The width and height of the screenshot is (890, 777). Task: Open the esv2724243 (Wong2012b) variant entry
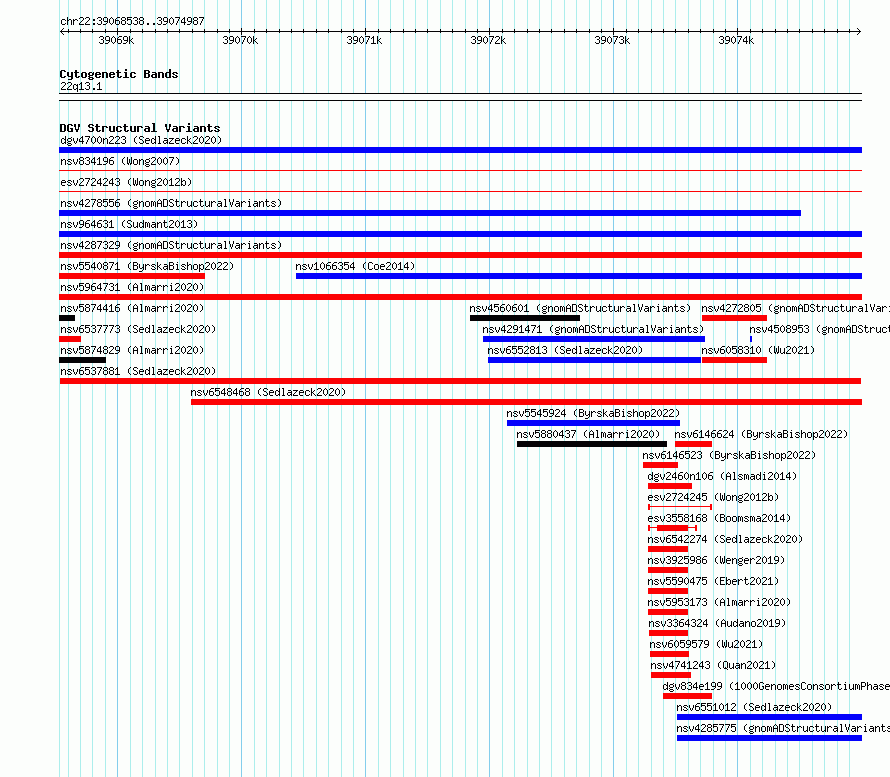(126, 182)
